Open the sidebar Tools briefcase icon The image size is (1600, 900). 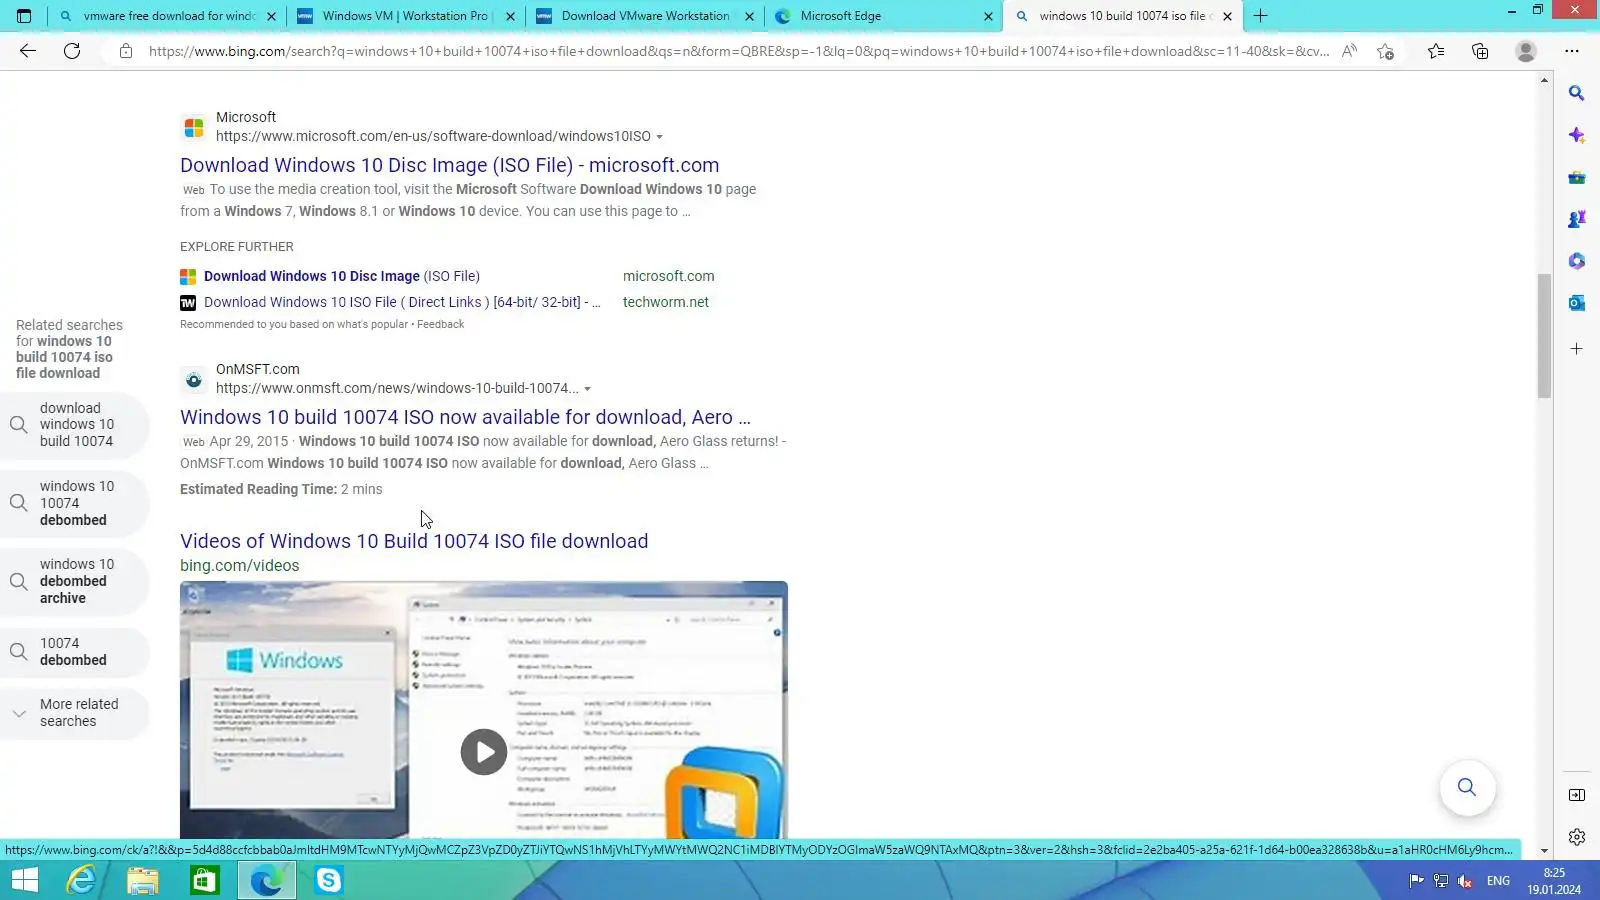(x=1577, y=178)
